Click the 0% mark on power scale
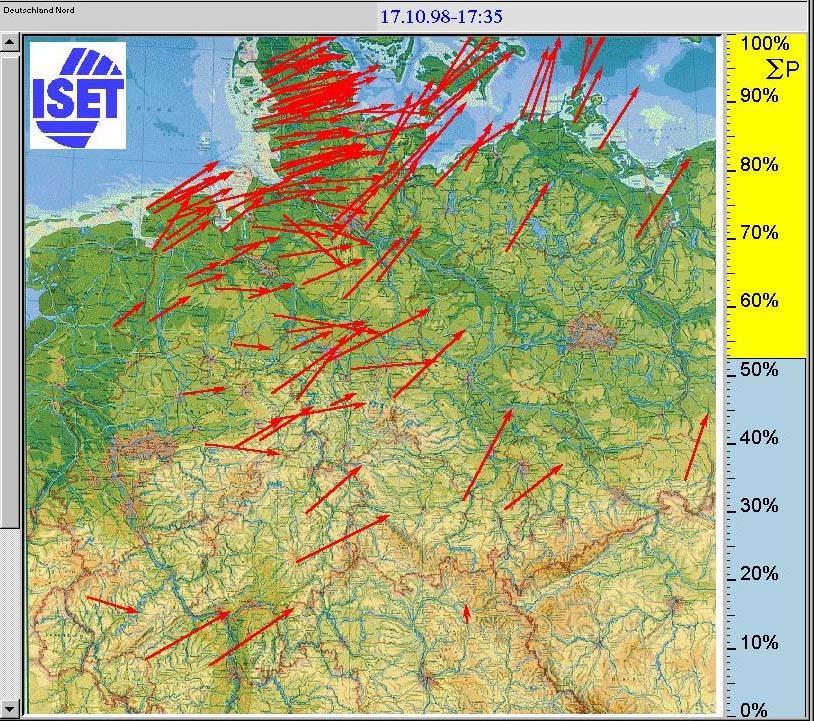This screenshot has height=721, width=814. pyautogui.click(x=755, y=711)
